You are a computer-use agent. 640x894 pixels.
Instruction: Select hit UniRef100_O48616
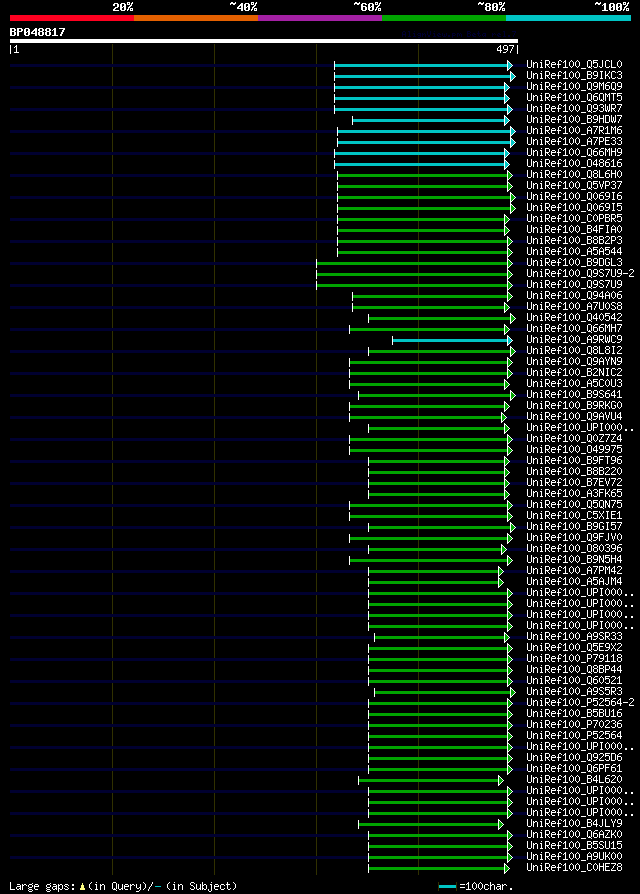574,164
